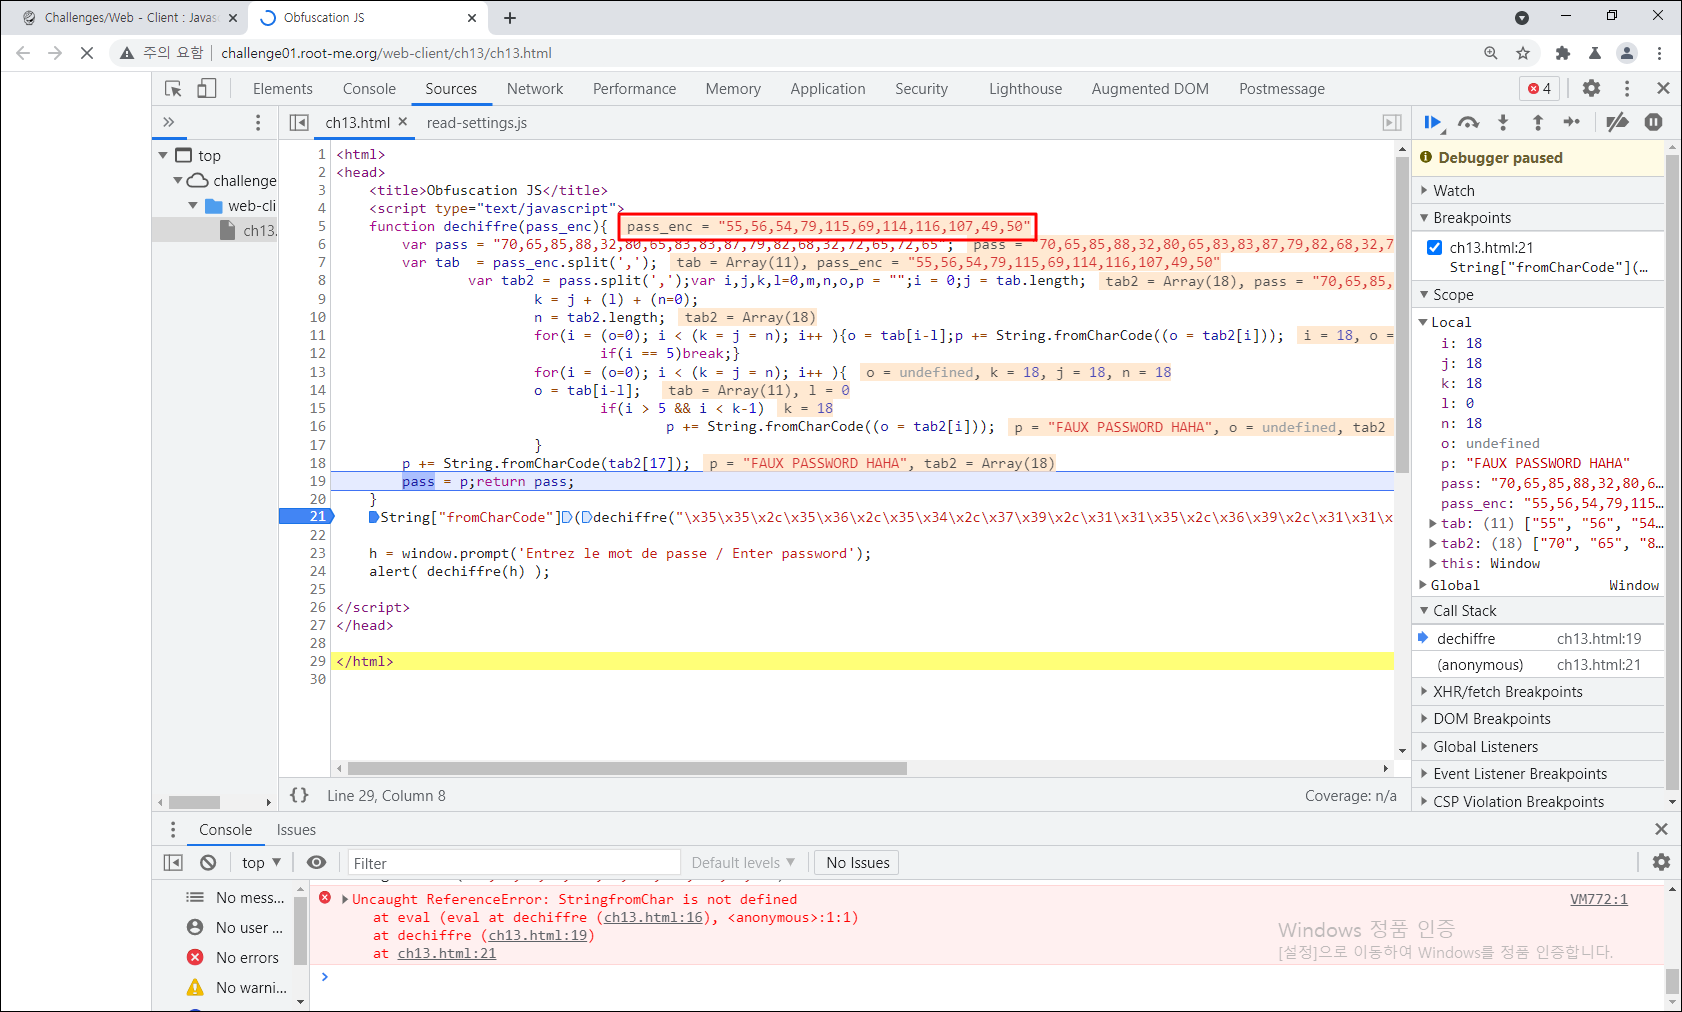The height and width of the screenshot is (1012, 1682).
Task: Expand the Uncaught ReferenceError message
Action: (x=345, y=899)
